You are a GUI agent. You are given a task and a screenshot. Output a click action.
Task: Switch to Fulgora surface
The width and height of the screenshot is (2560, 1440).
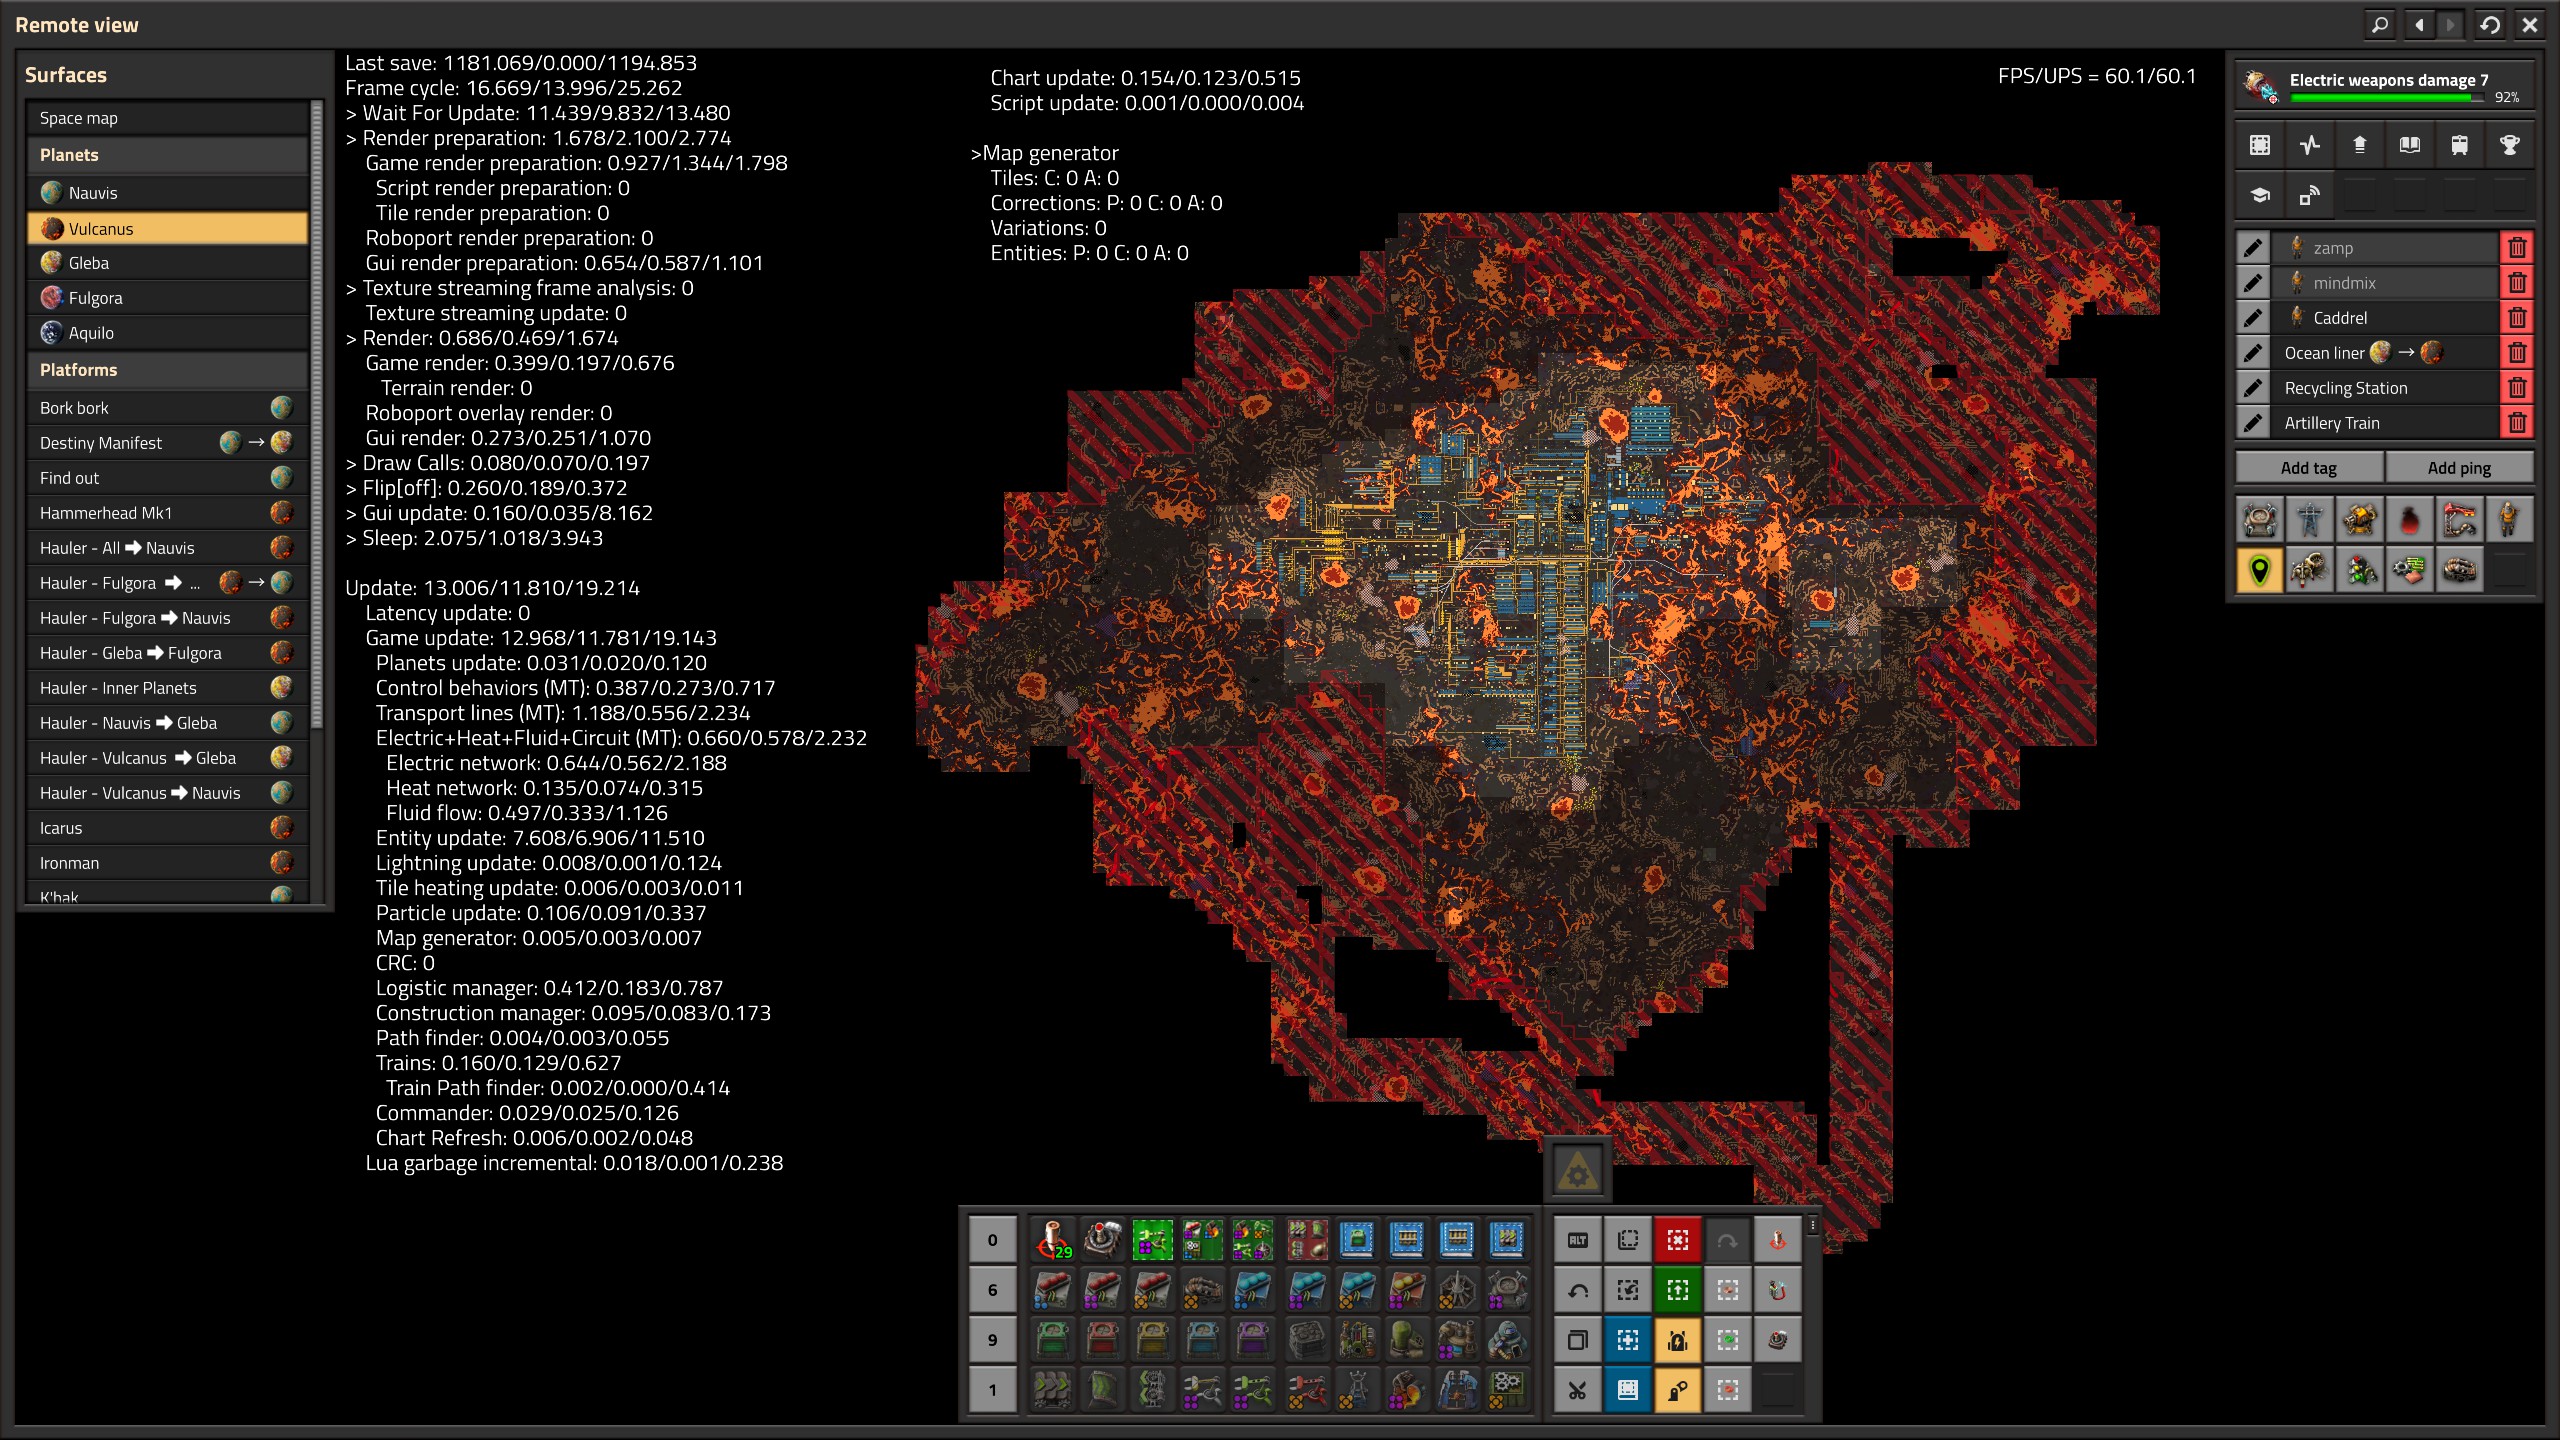168,298
